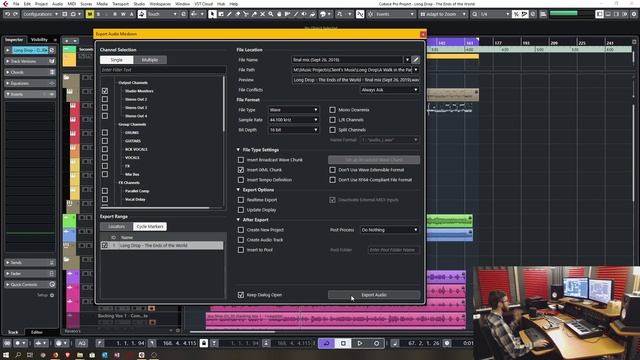The height and width of the screenshot is (360, 640).
Task: Click the channel filter text field
Action: [162, 70]
